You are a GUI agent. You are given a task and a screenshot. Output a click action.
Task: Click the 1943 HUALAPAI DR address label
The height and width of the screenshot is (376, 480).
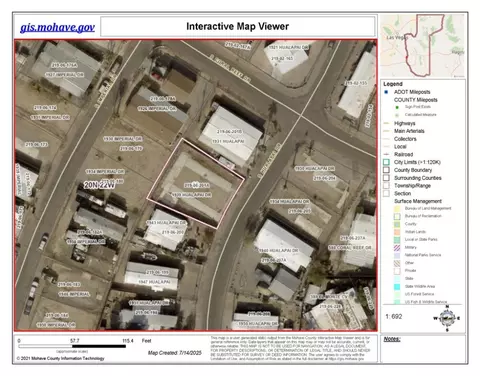point(166,222)
